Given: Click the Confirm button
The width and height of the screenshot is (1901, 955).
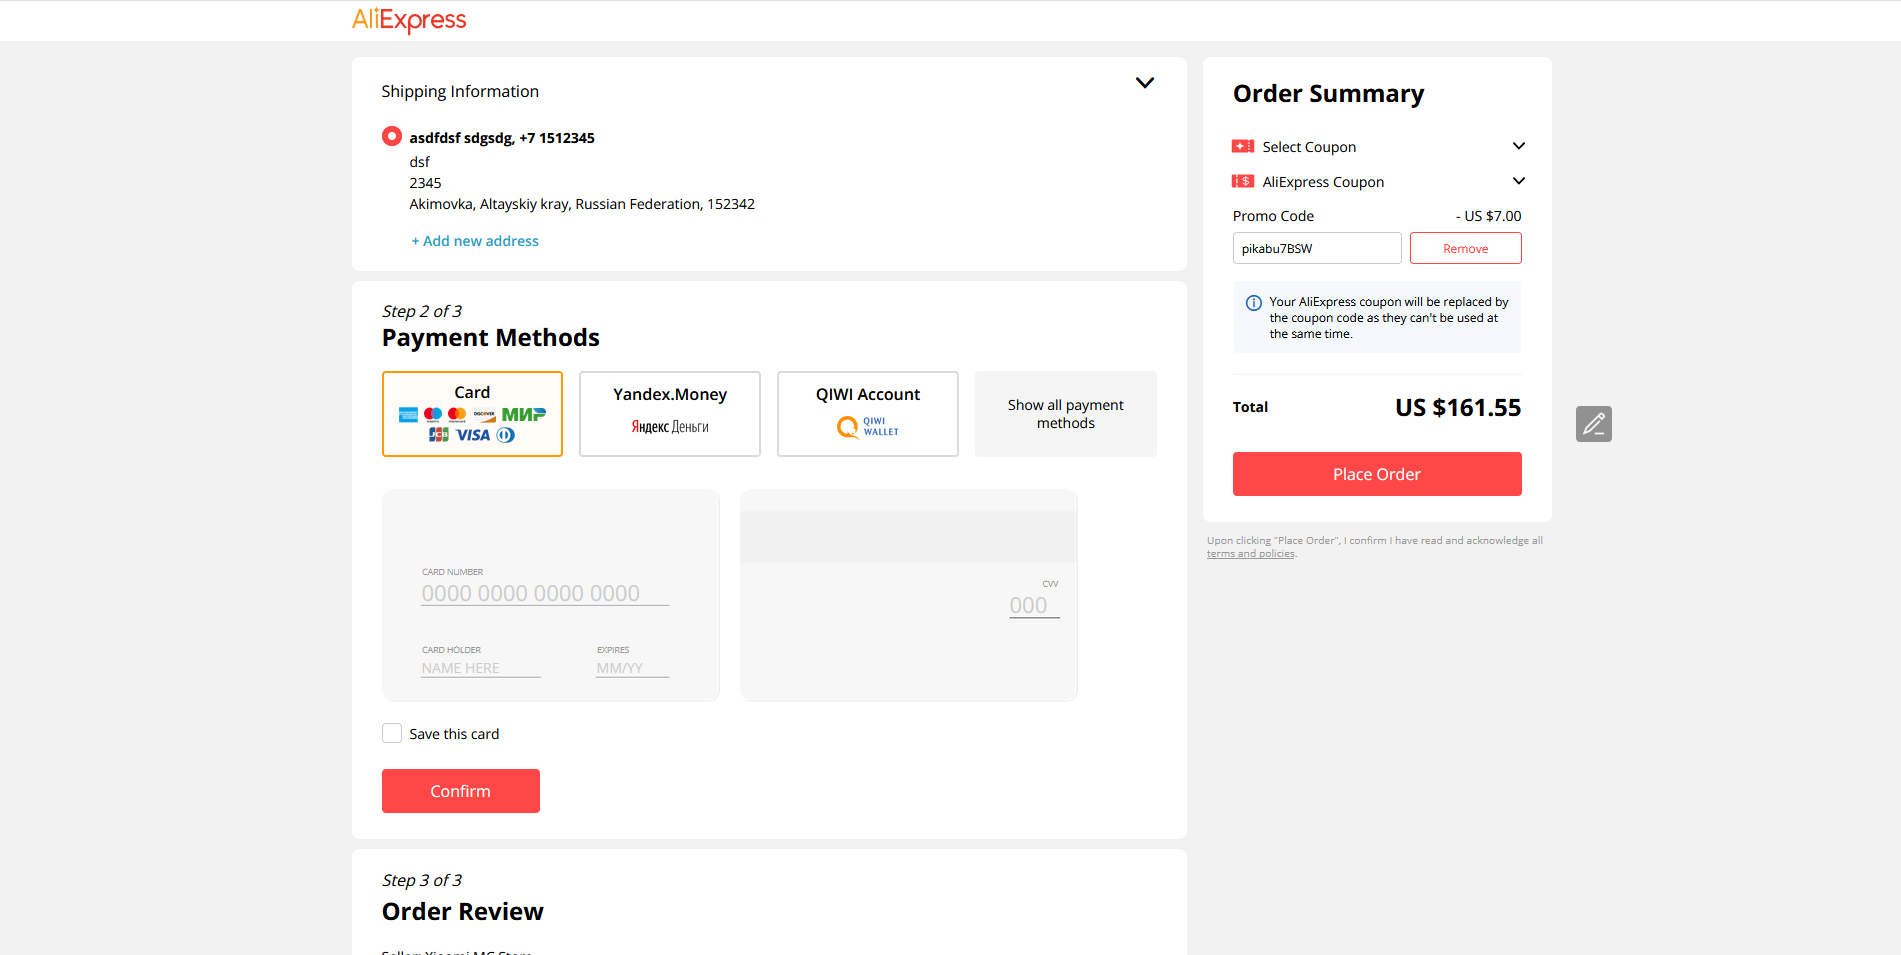Looking at the screenshot, I should tap(461, 791).
